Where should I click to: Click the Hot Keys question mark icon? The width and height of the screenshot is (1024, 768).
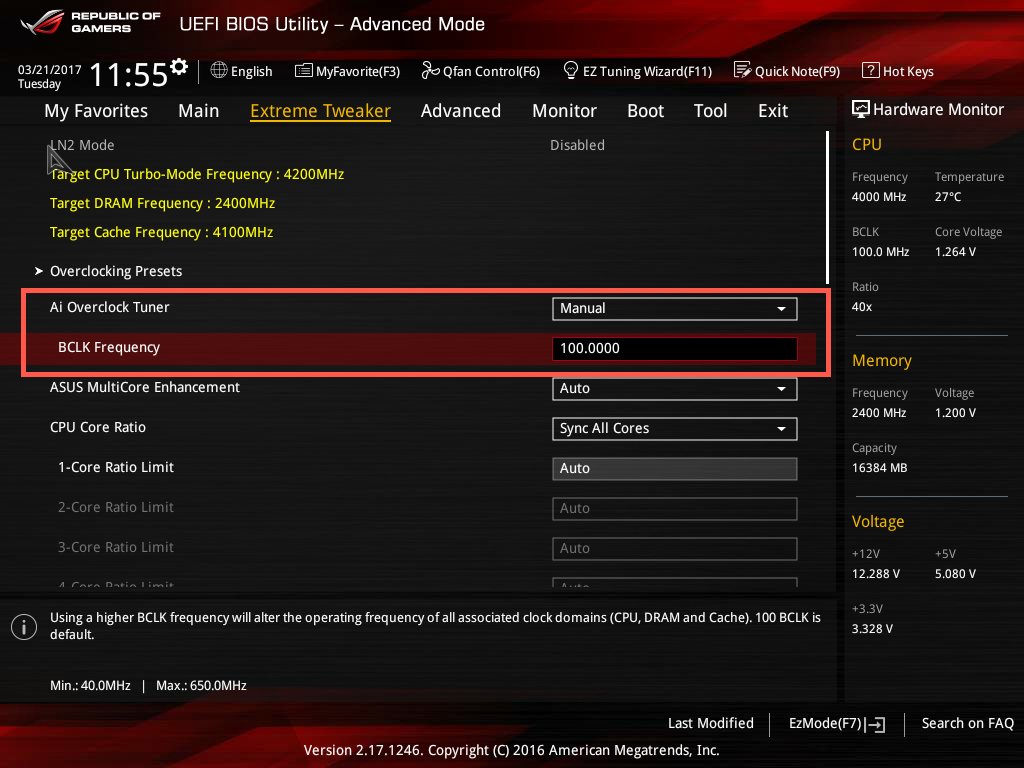click(871, 70)
